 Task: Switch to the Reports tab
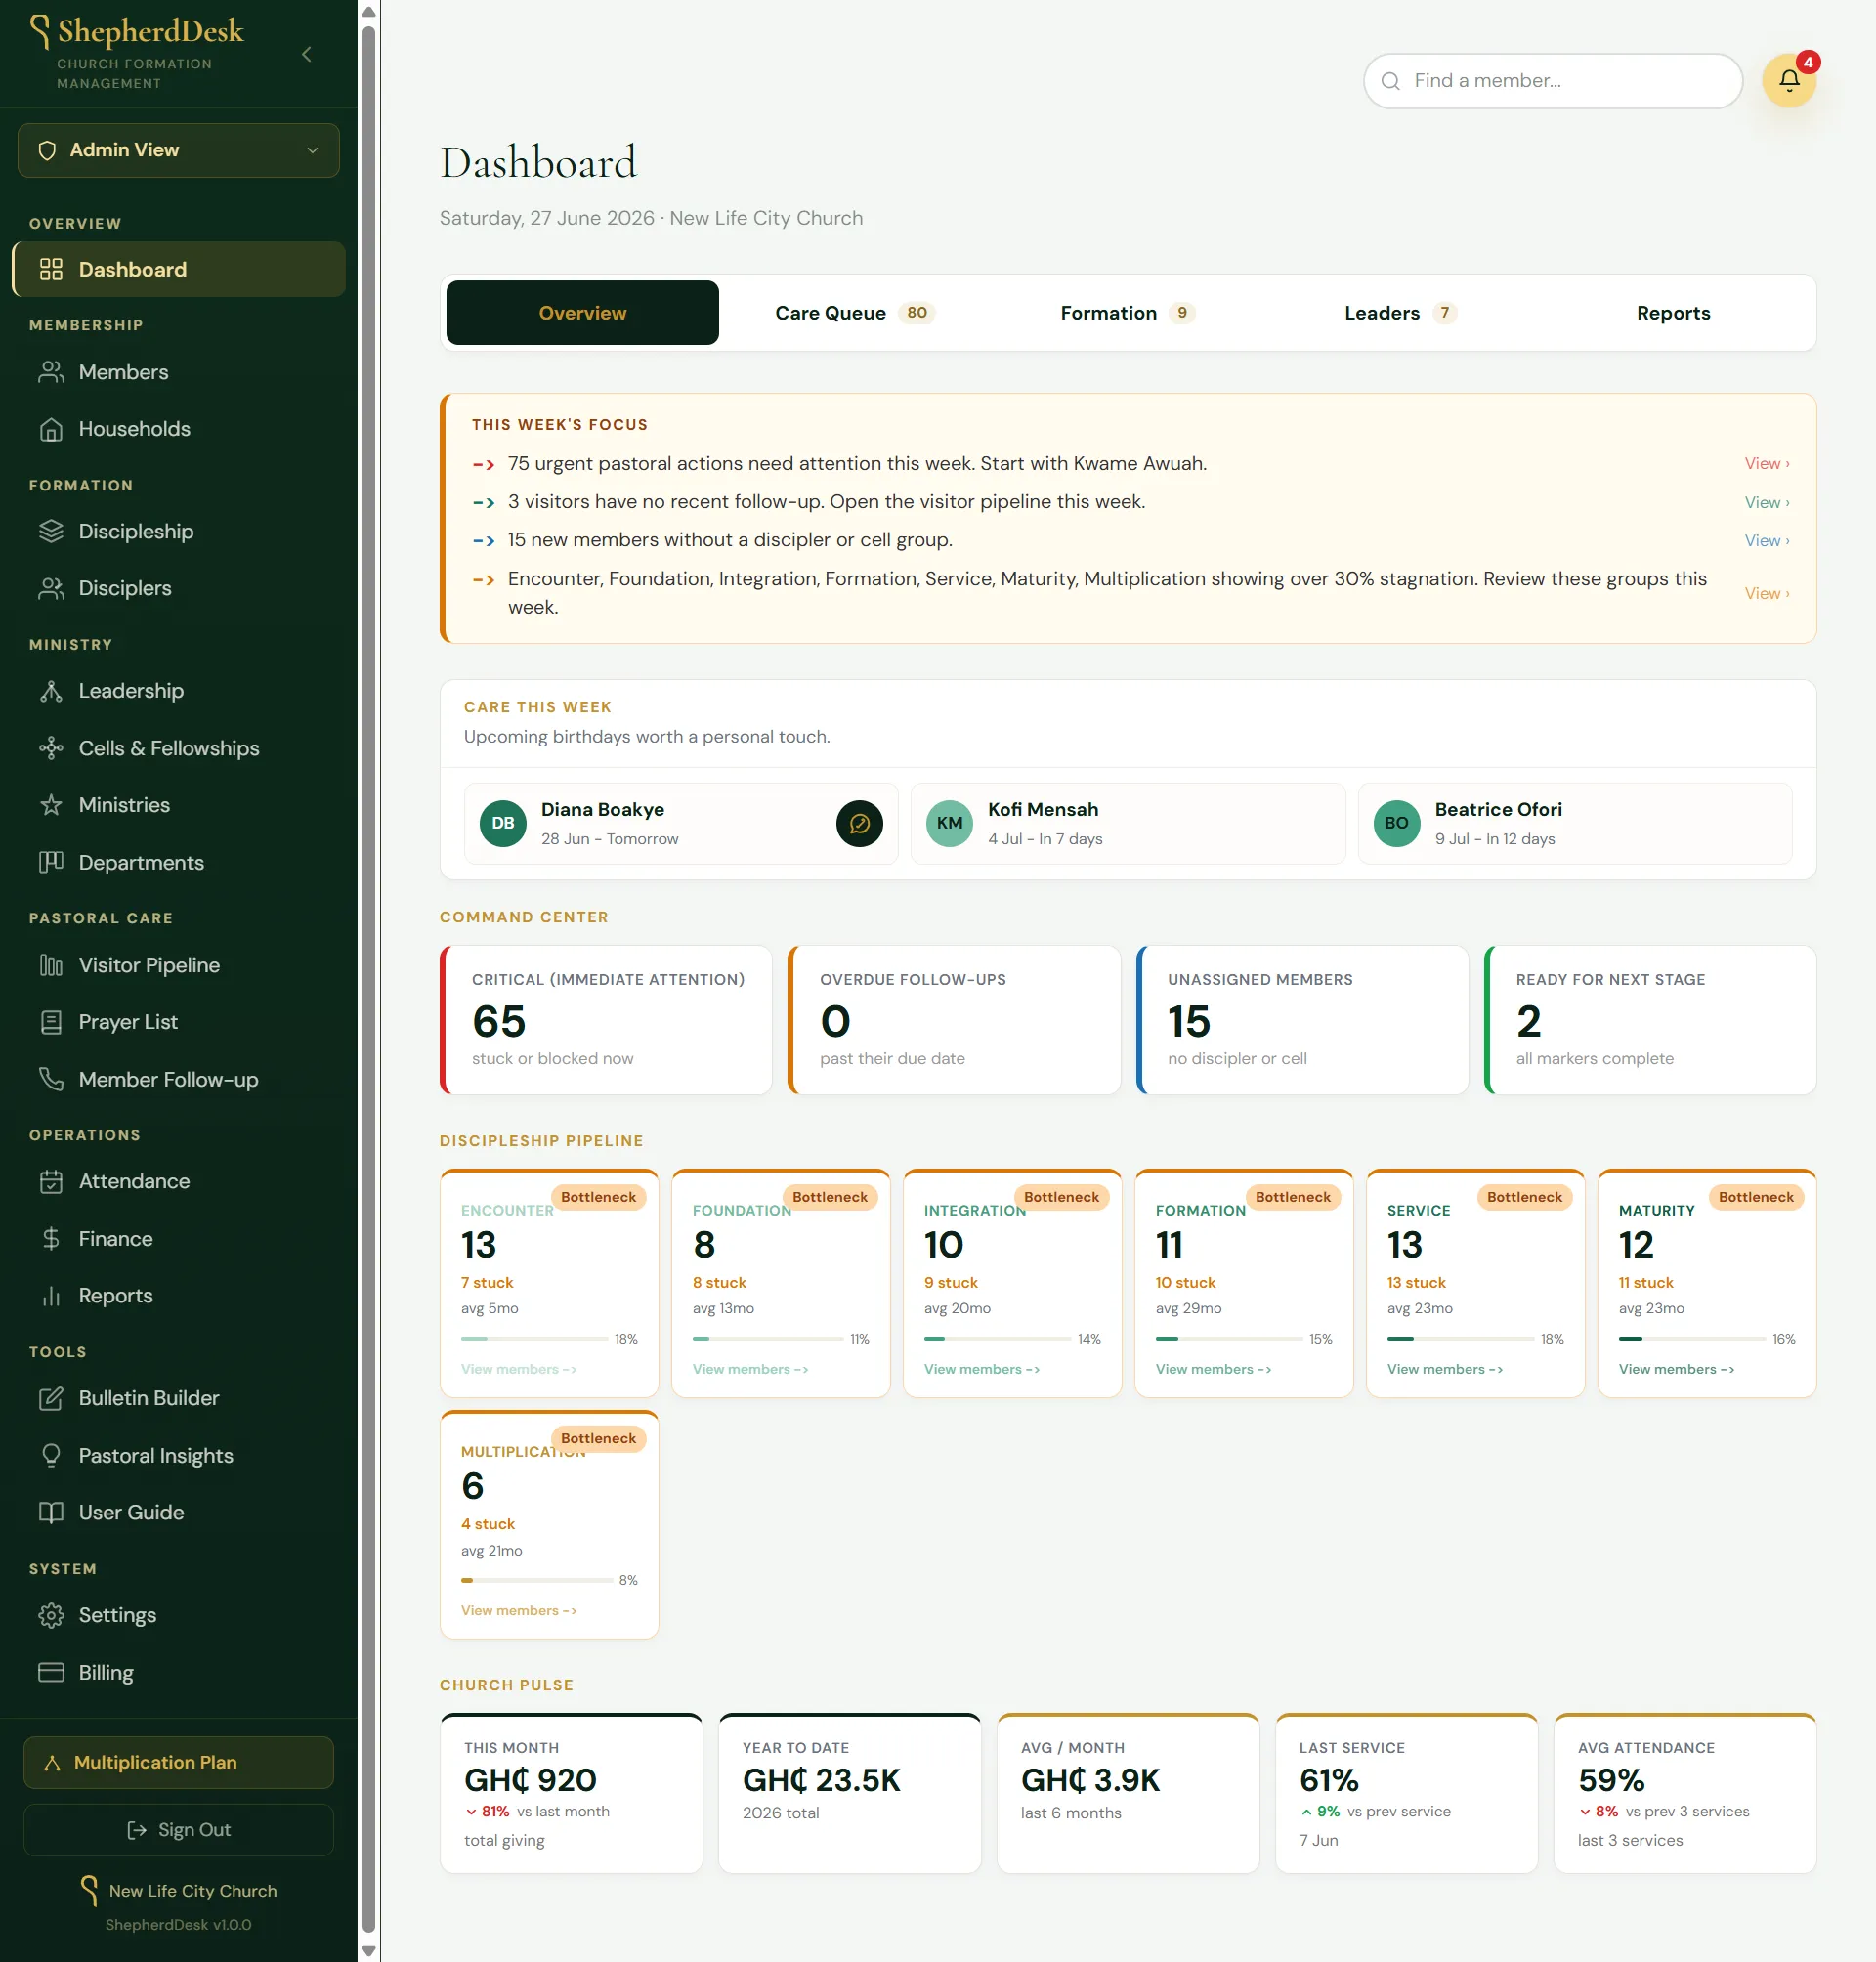pyautogui.click(x=1673, y=313)
